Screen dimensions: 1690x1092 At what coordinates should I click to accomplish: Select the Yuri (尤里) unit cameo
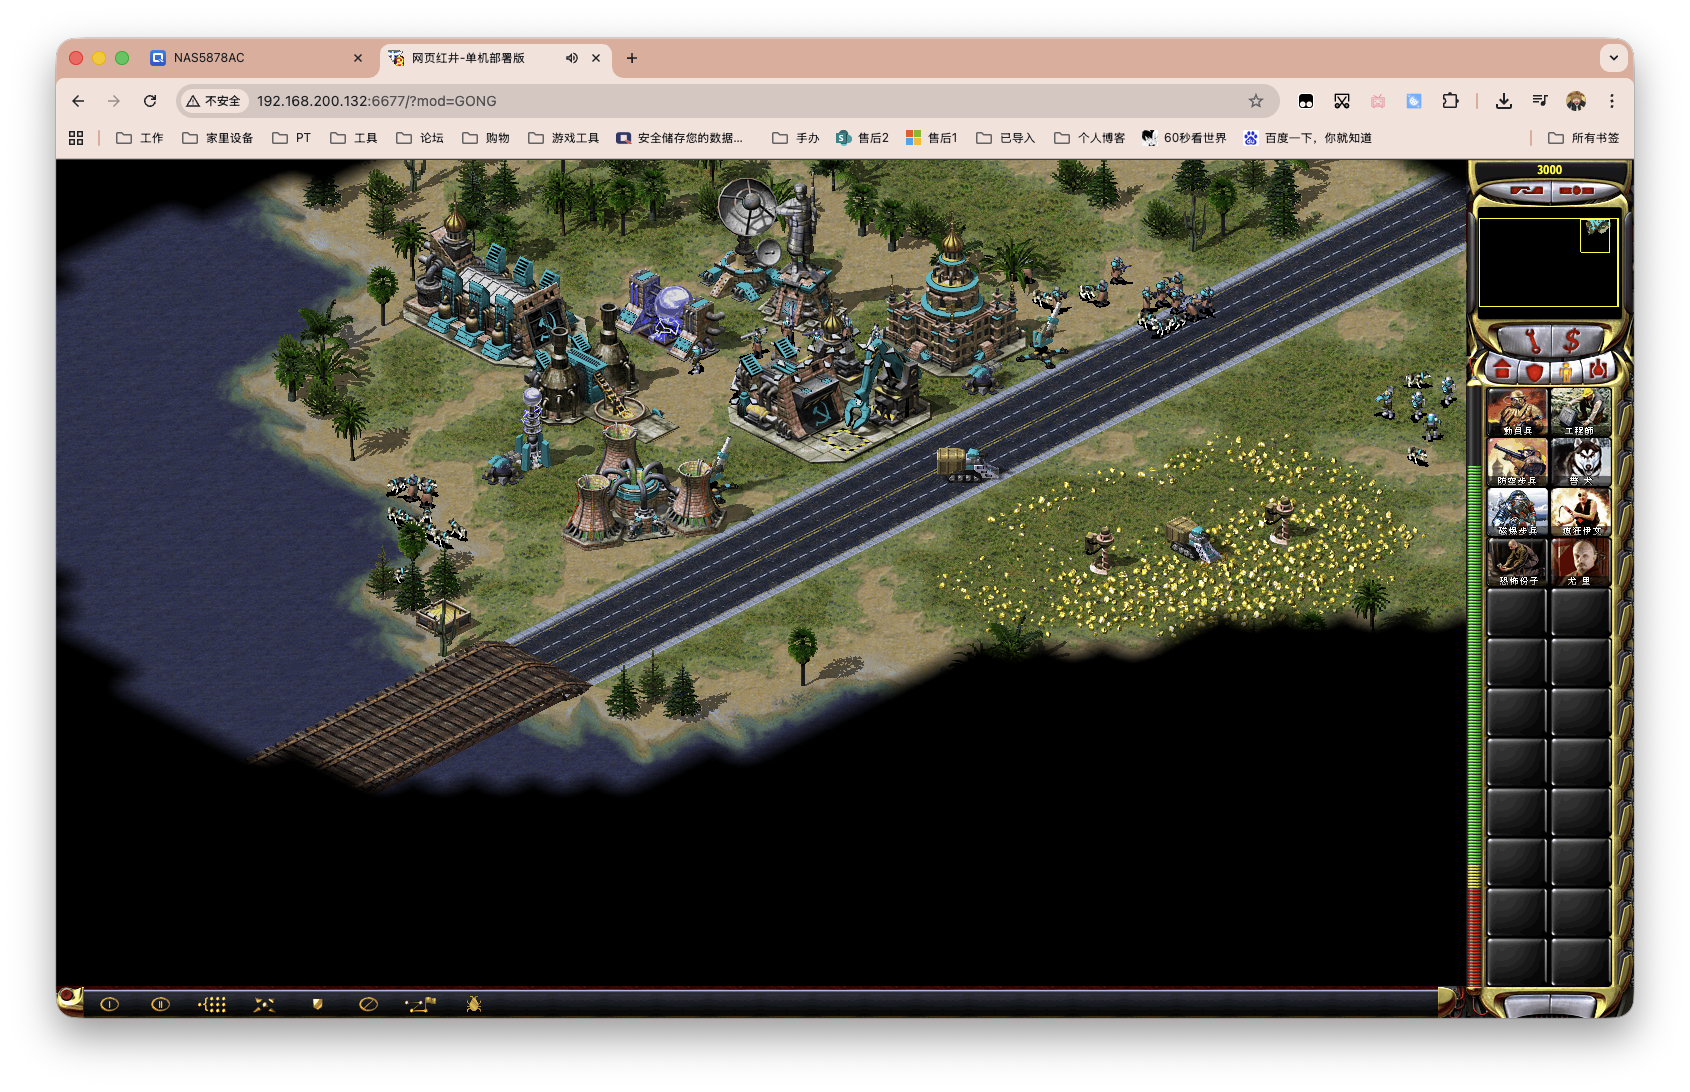pos(1580,562)
